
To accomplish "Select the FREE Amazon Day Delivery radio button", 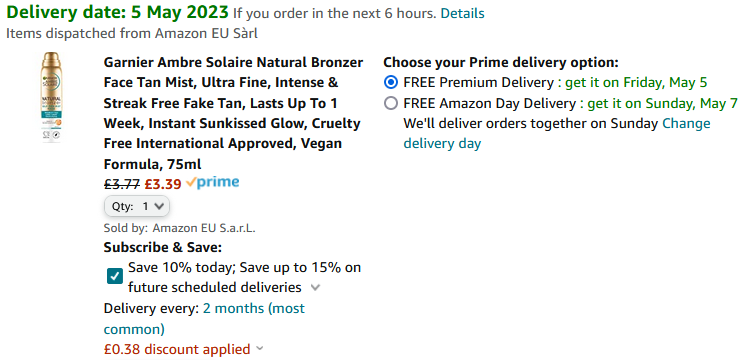I will point(391,103).
